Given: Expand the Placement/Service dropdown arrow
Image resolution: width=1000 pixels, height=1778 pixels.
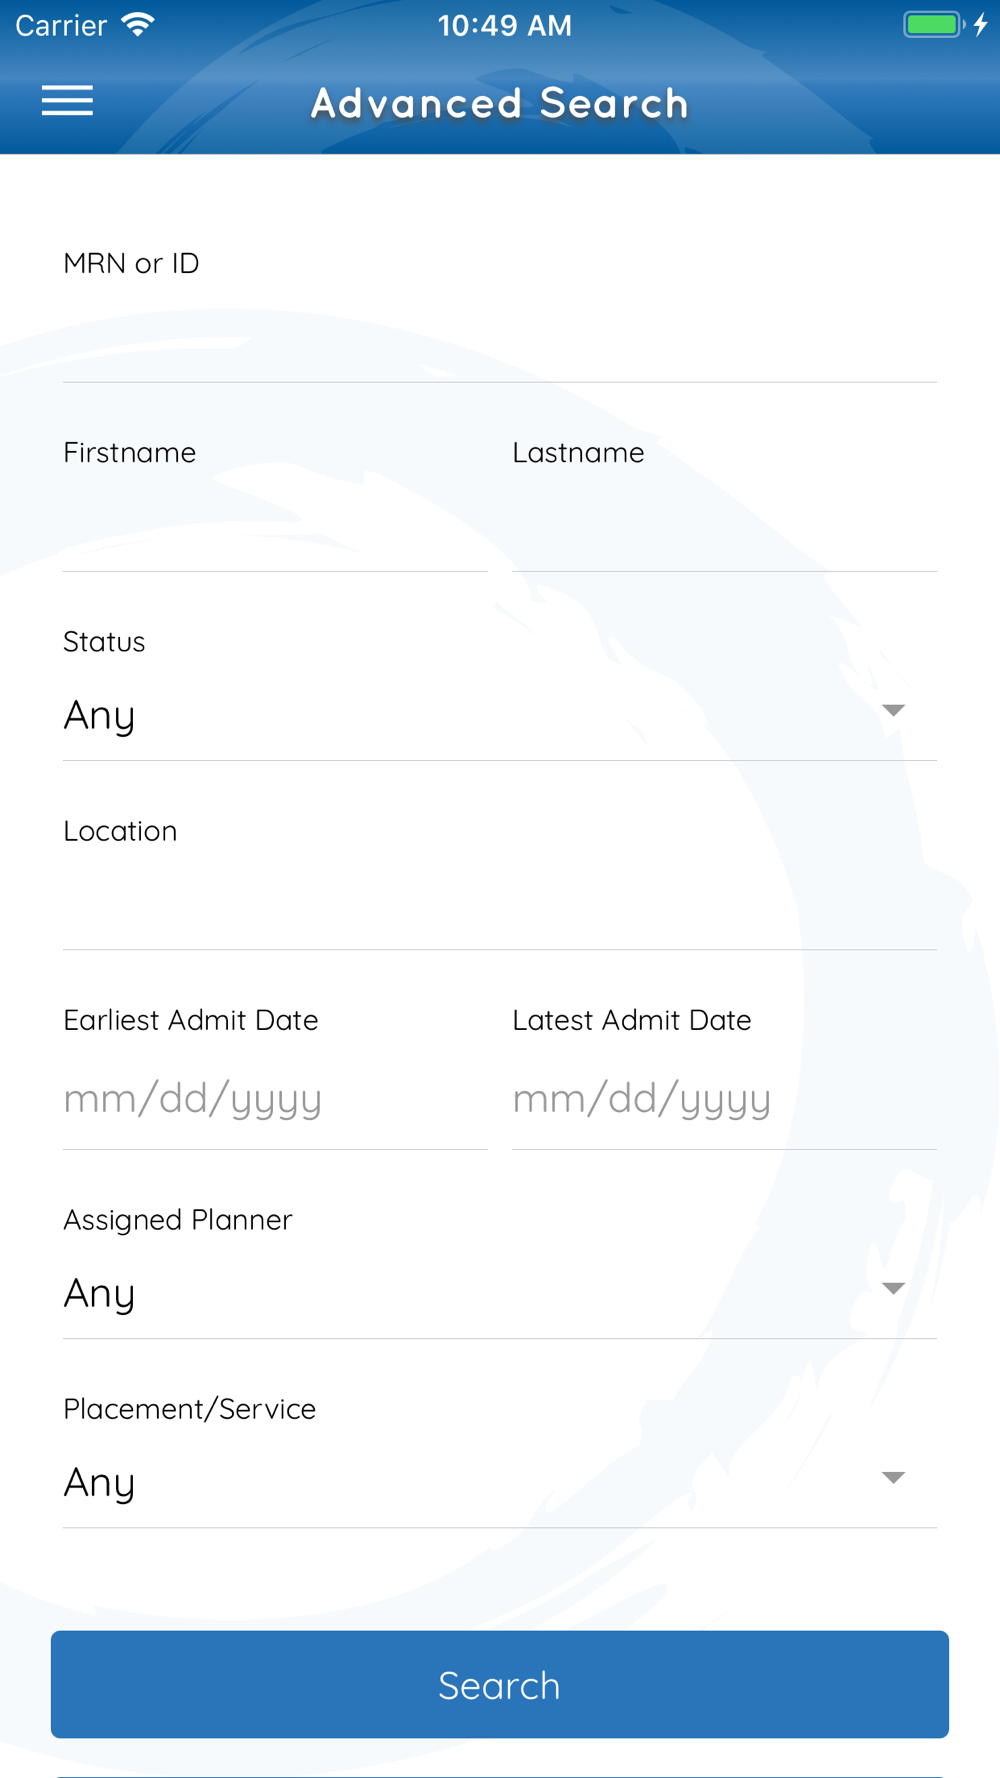Looking at the screenshot, I should pyautogui.click(x=893, y=1478).
